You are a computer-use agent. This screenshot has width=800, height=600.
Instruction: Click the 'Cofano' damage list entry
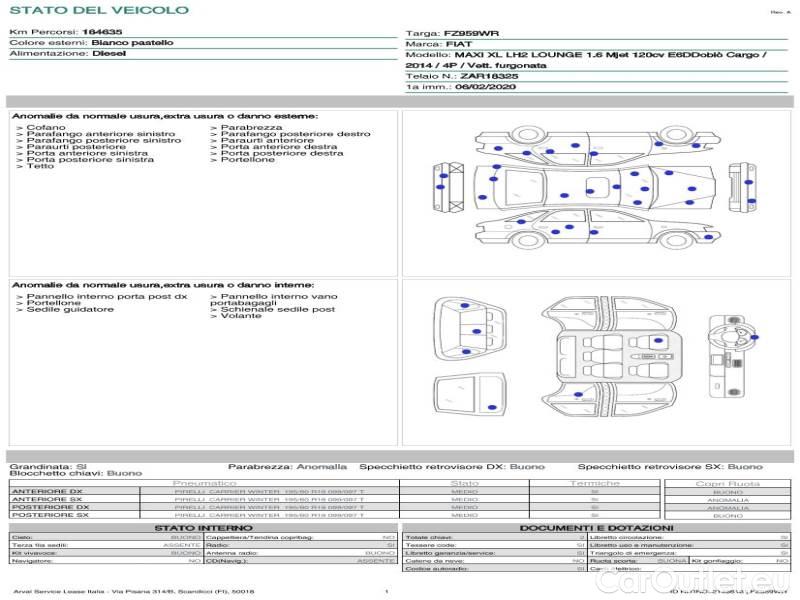[x=46, y=128]
